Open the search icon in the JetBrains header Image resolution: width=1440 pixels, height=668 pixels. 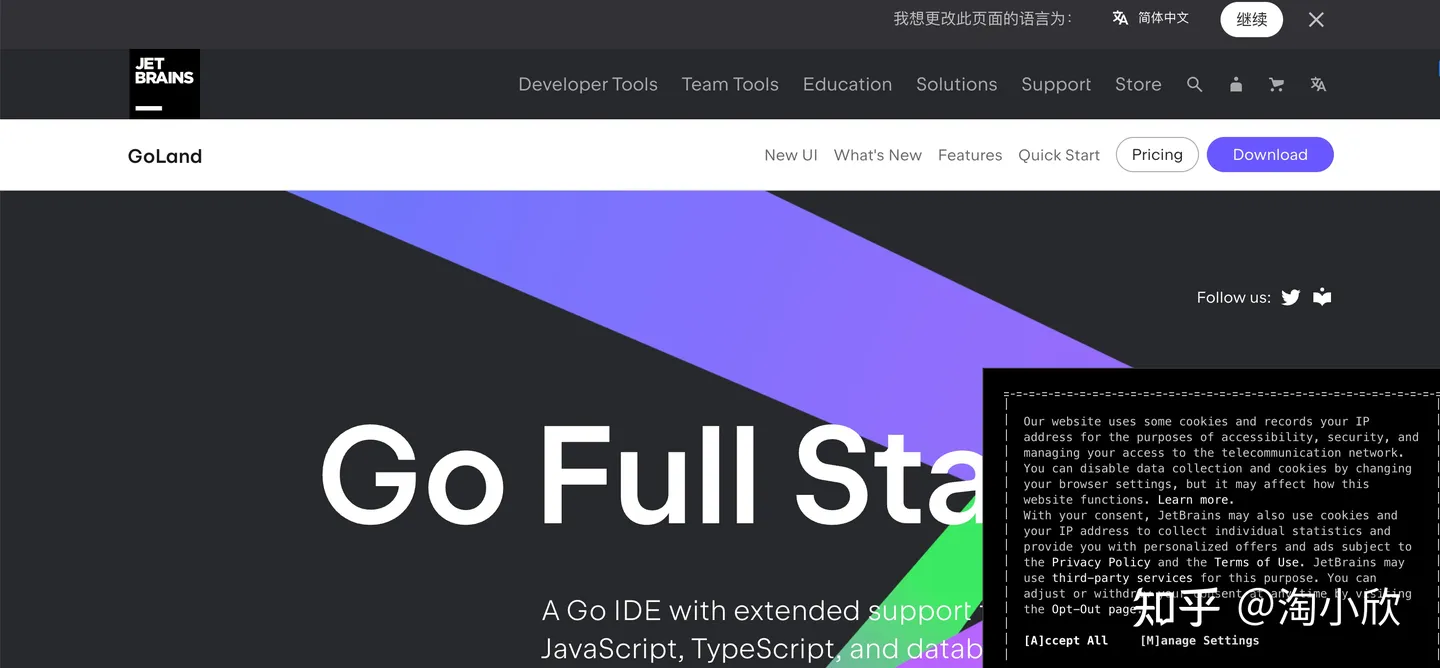tap(1194, 84)
